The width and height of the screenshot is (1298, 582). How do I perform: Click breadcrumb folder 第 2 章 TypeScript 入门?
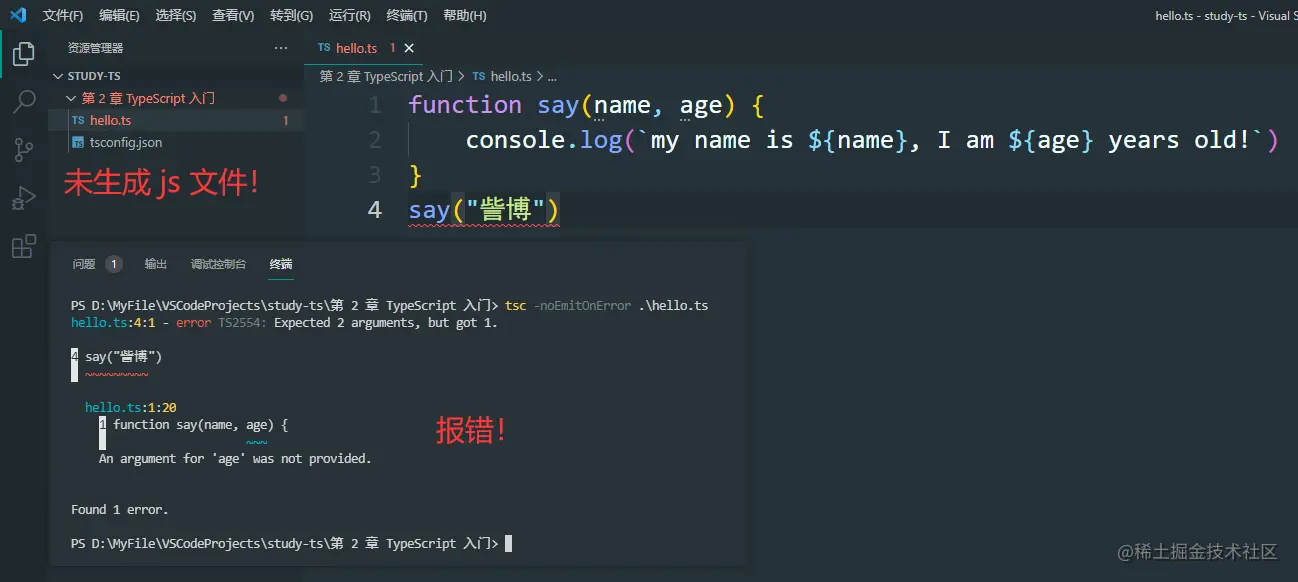click(386, 76)
